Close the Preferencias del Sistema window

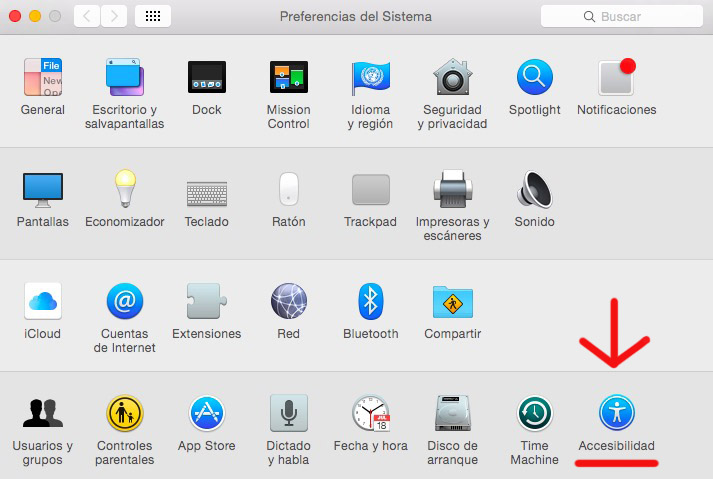[15, 16]
